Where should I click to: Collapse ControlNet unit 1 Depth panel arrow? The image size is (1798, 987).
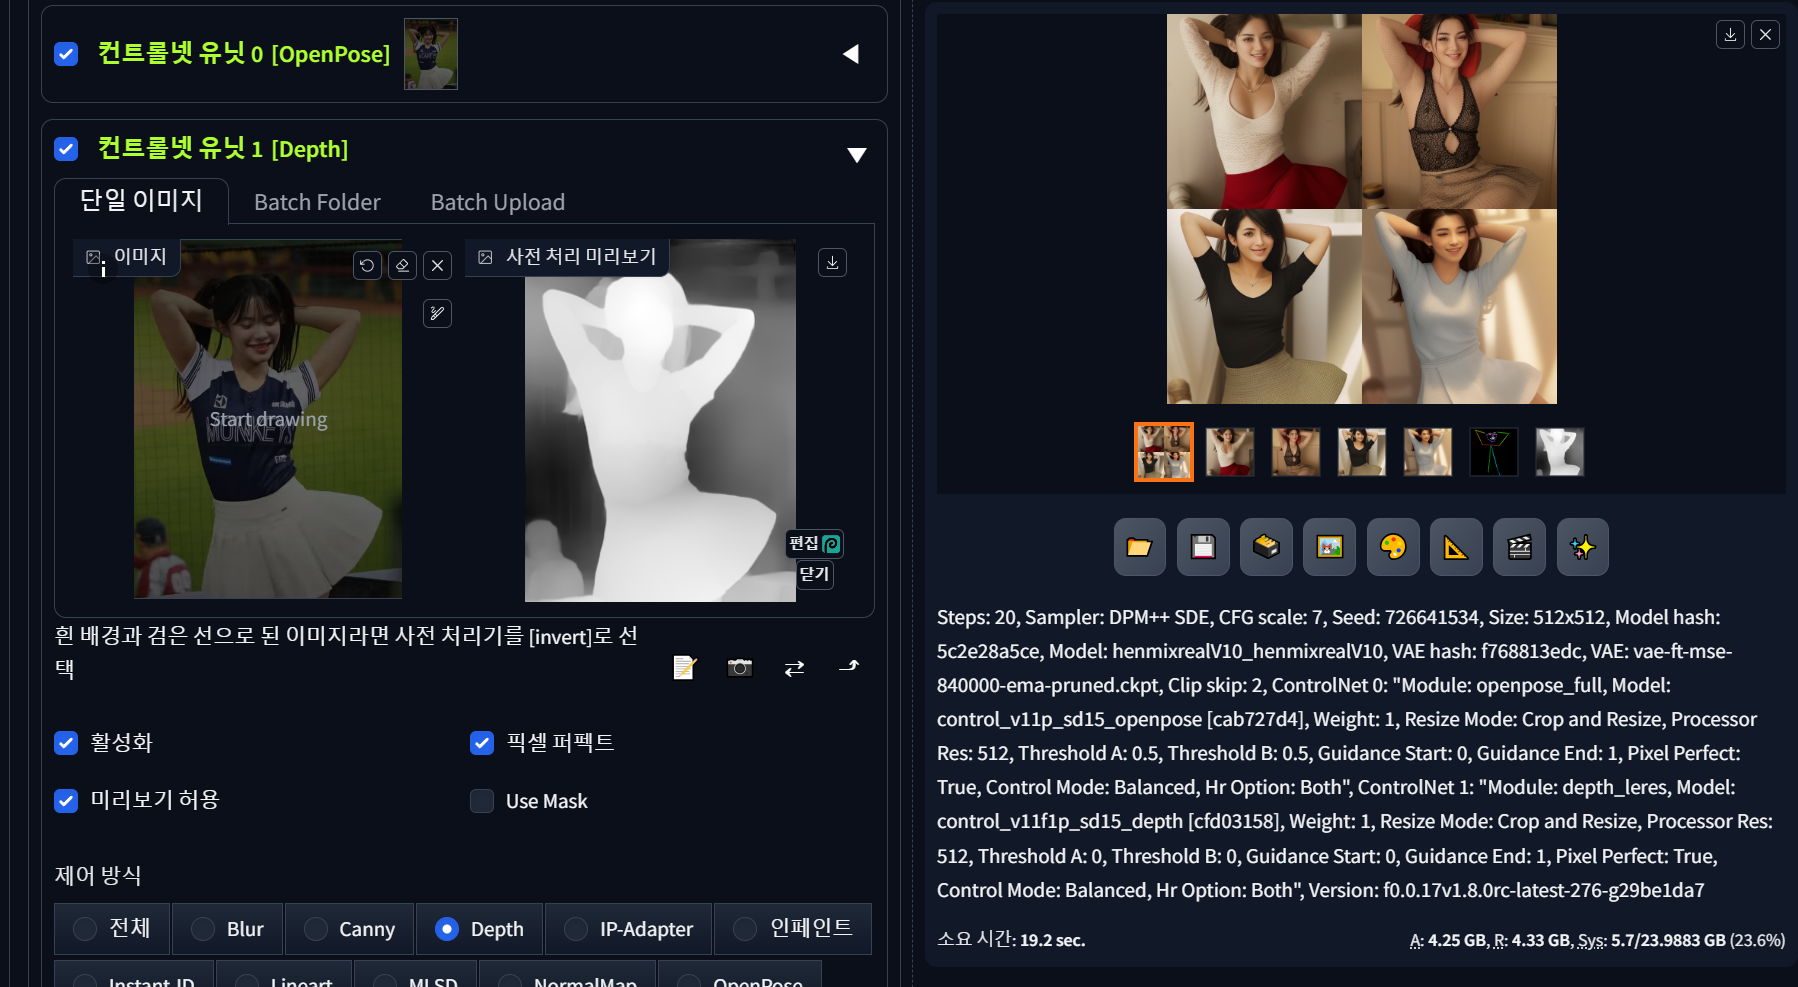[856, 154]
